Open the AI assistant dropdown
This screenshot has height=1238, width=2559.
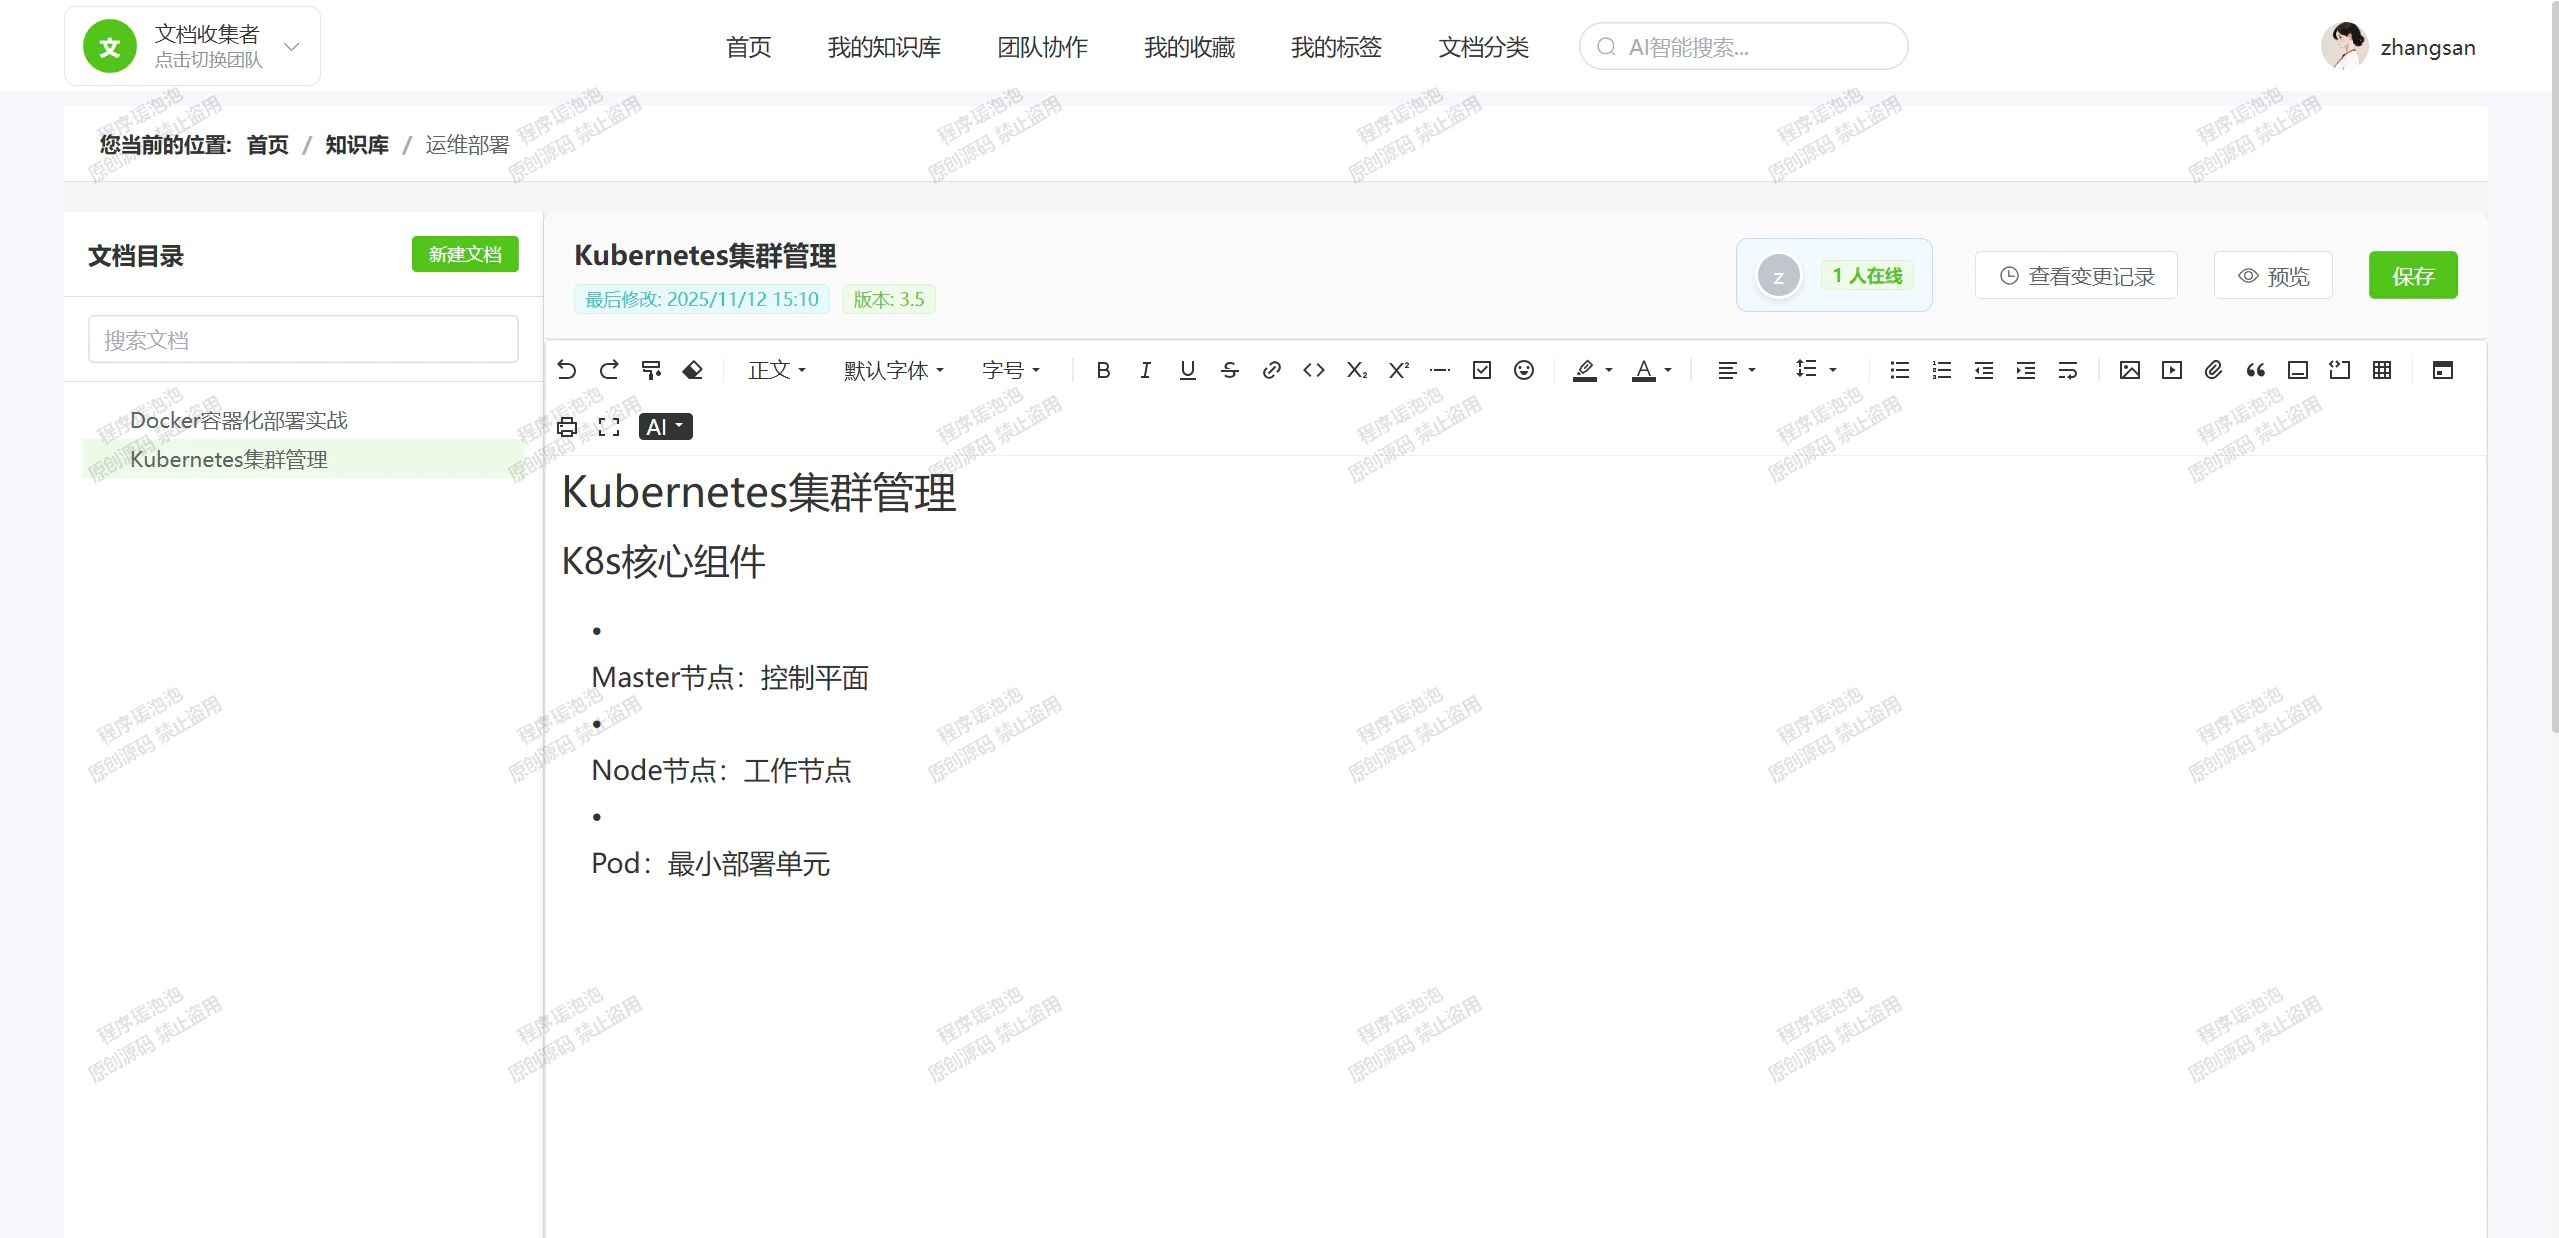[x=666, y=427]
